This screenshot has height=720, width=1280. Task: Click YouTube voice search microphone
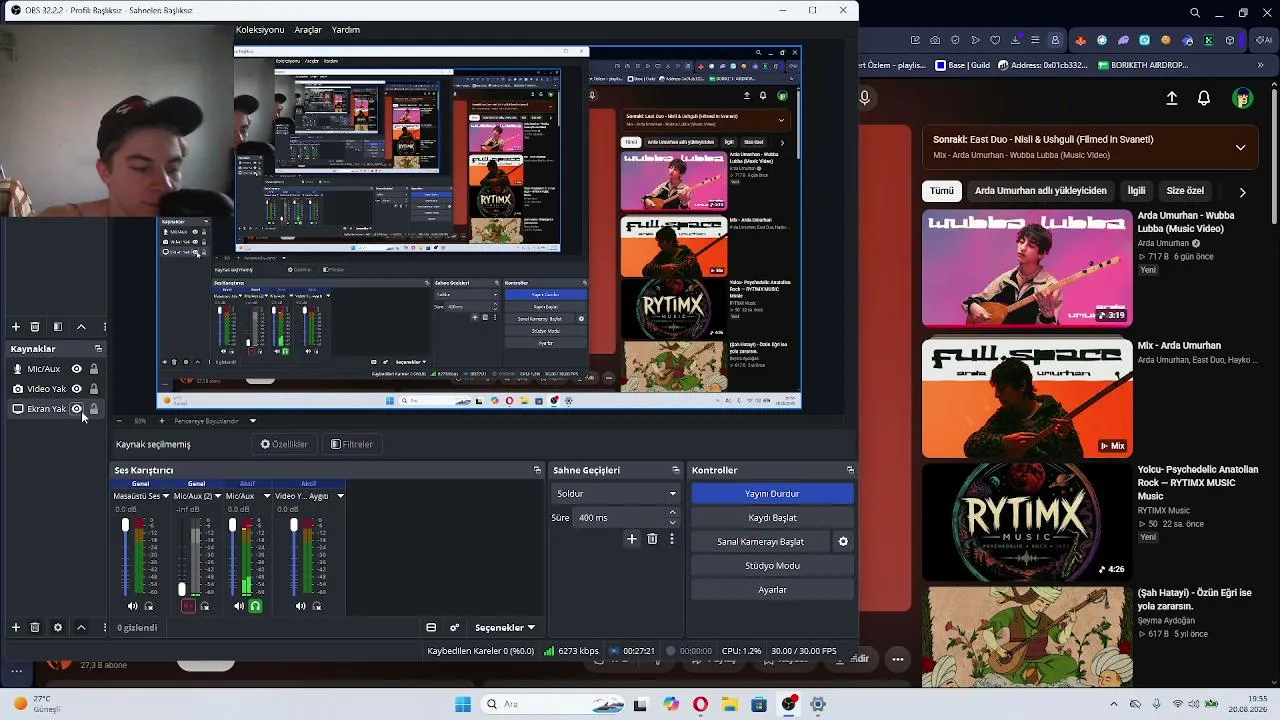click(865, 98)
